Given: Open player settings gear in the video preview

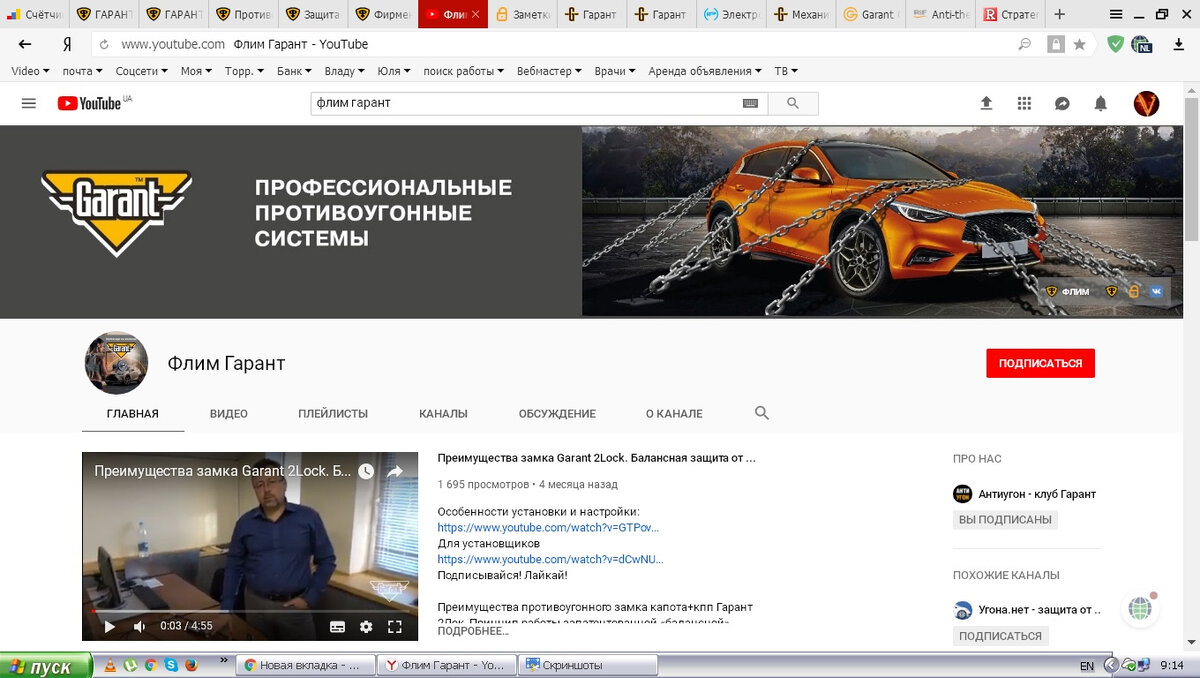Looking at the screenshot, I should click(366, 625).
